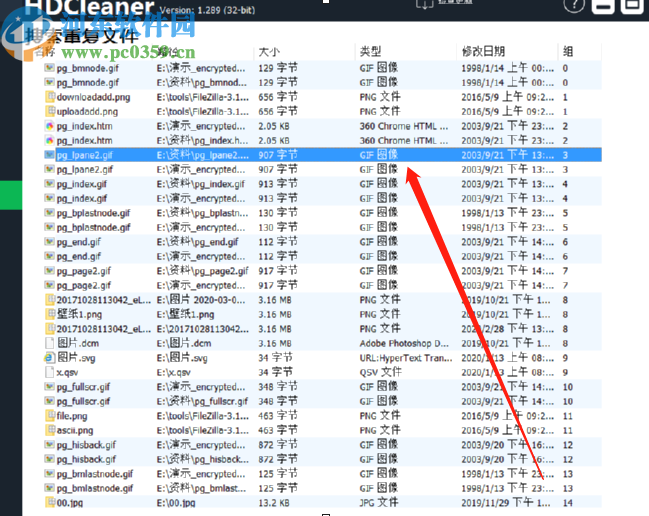Click FileZilla path in uploadadd.png row

click(203, 111)
